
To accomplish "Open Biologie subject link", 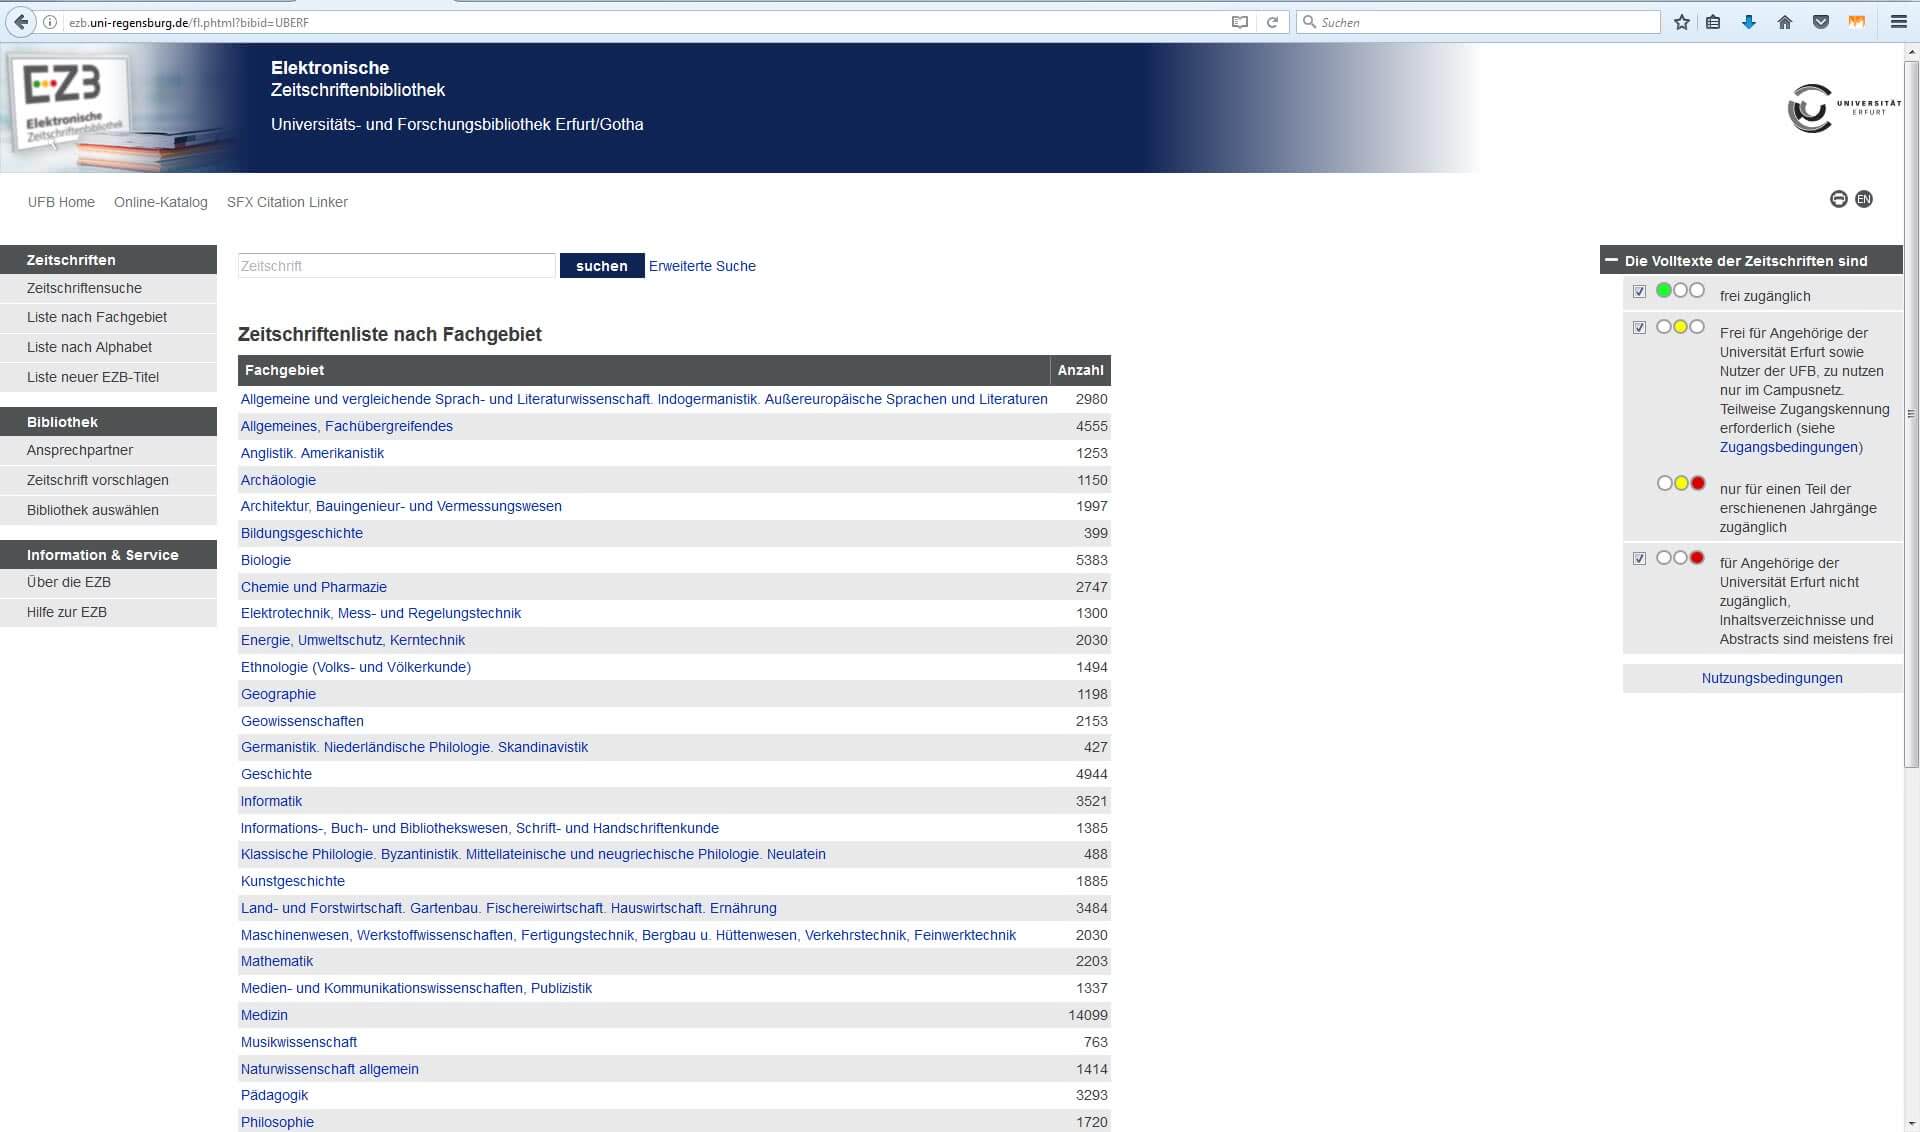I will pyautogui.click(x=266, y=560).
